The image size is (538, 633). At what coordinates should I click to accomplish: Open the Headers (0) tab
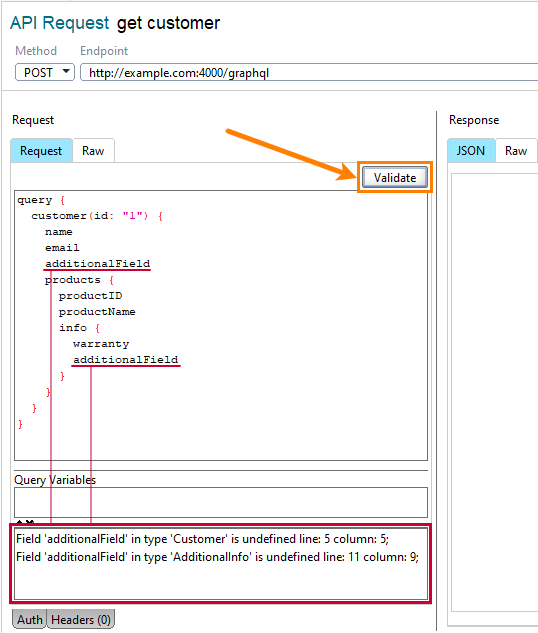pyautogui.click(x=81, y=619)
